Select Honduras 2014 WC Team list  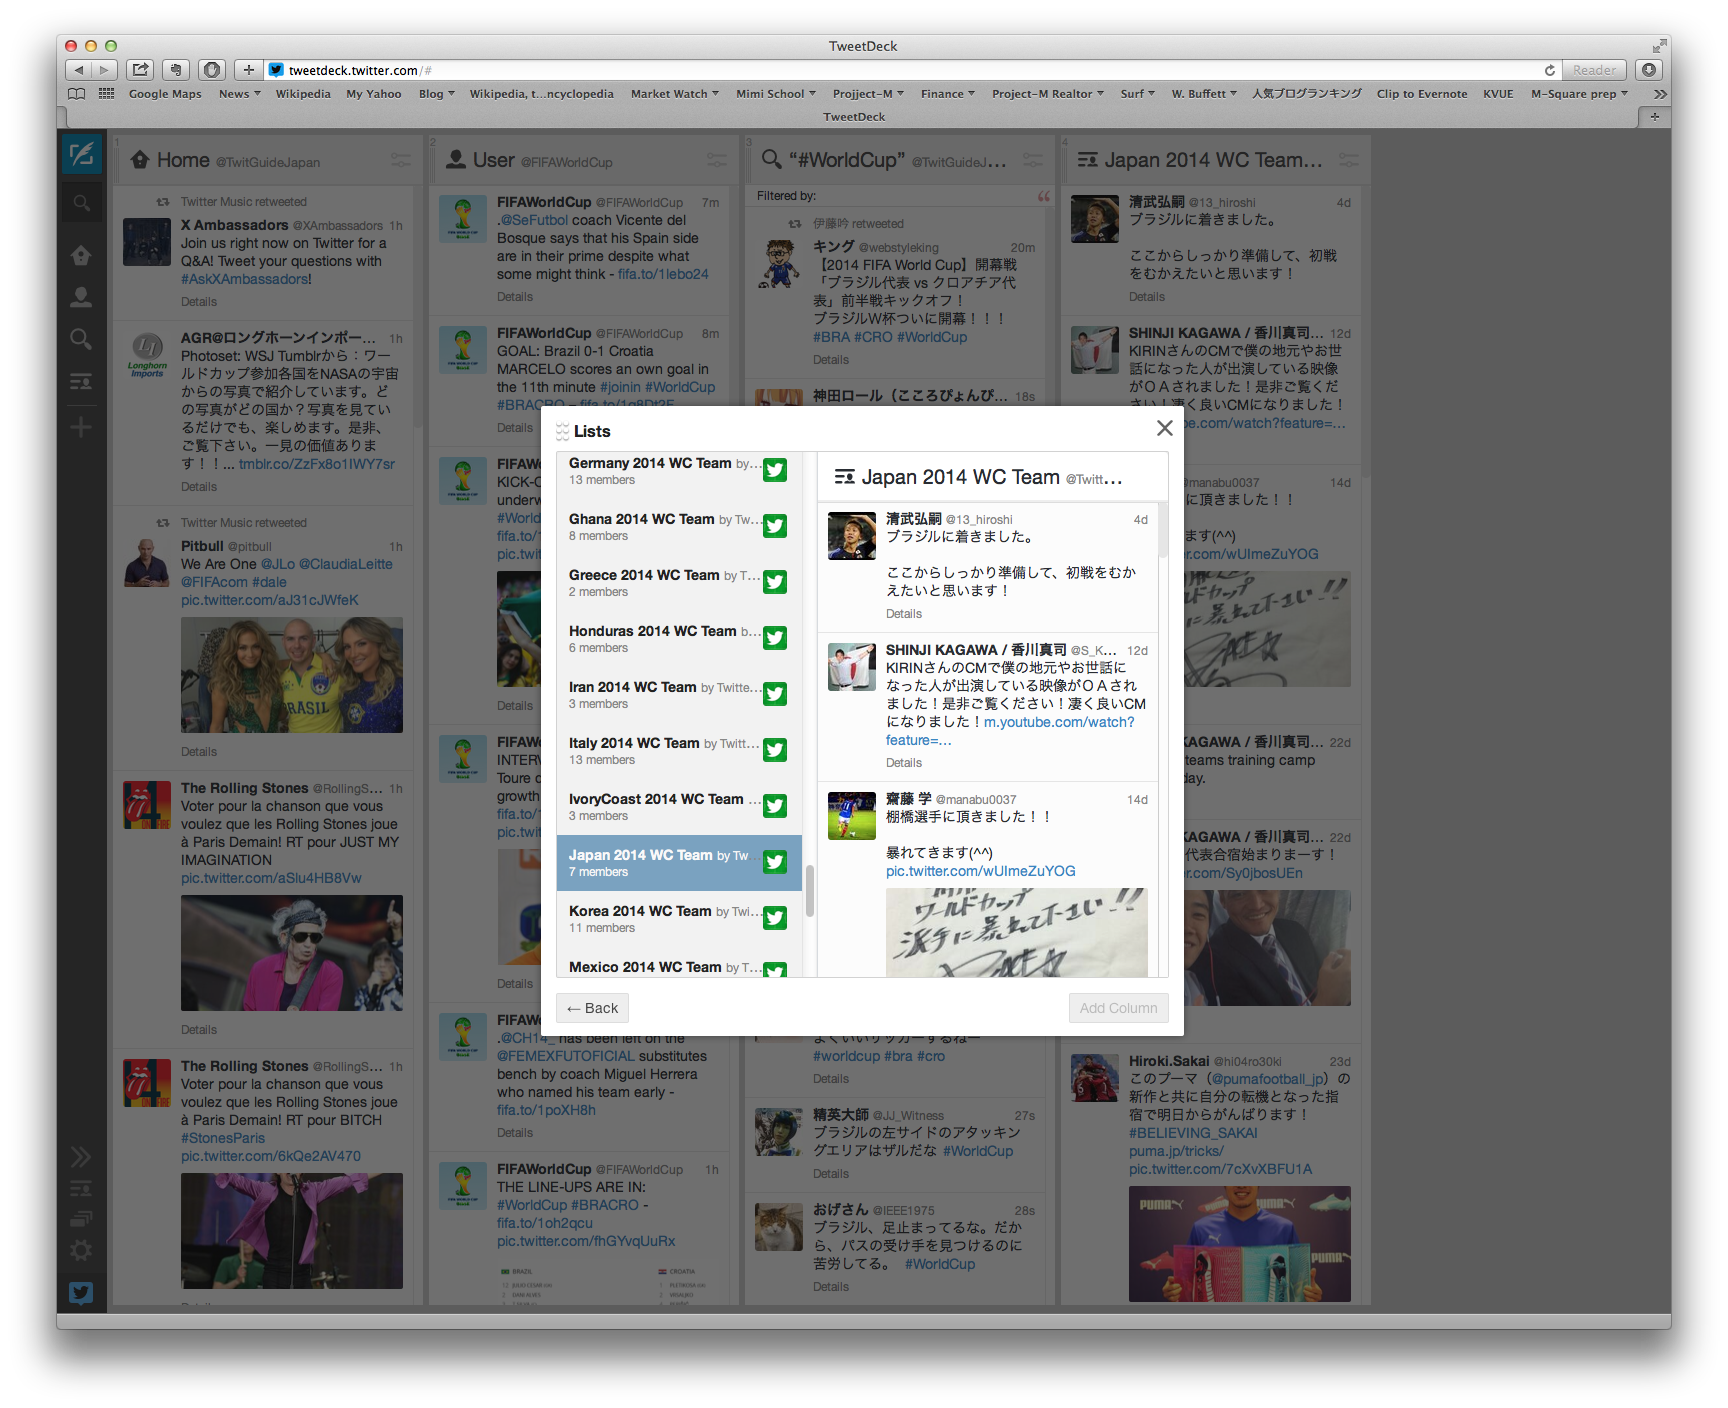pyautogui.click(x=679, y=638)
